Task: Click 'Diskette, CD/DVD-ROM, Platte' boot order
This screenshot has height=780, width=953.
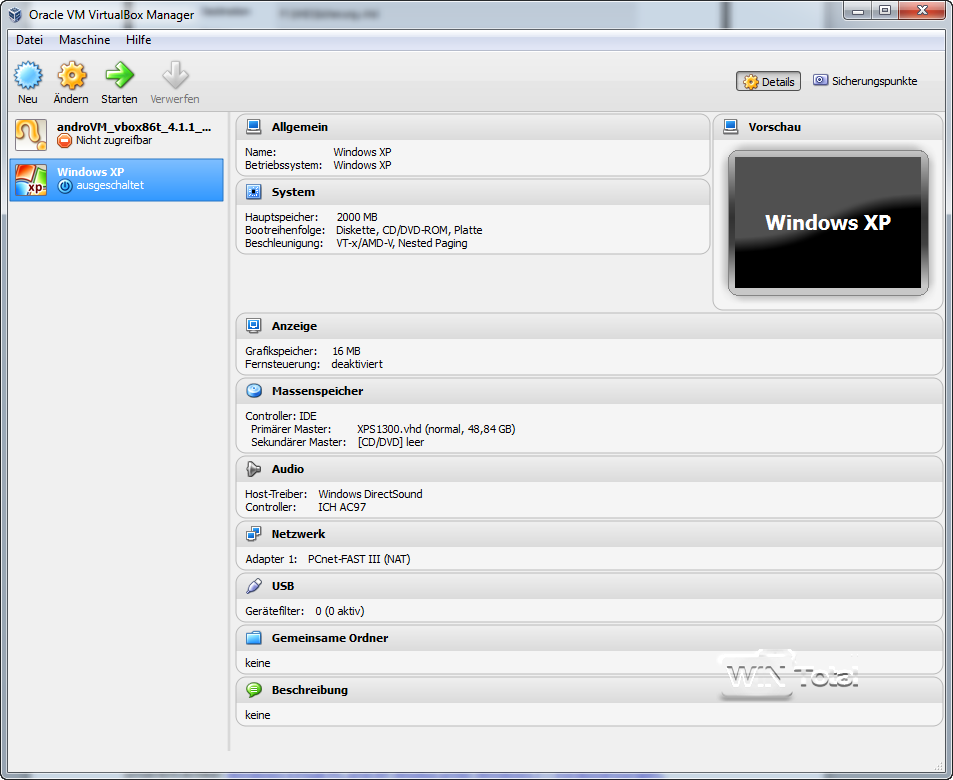Action: point(409,230)
